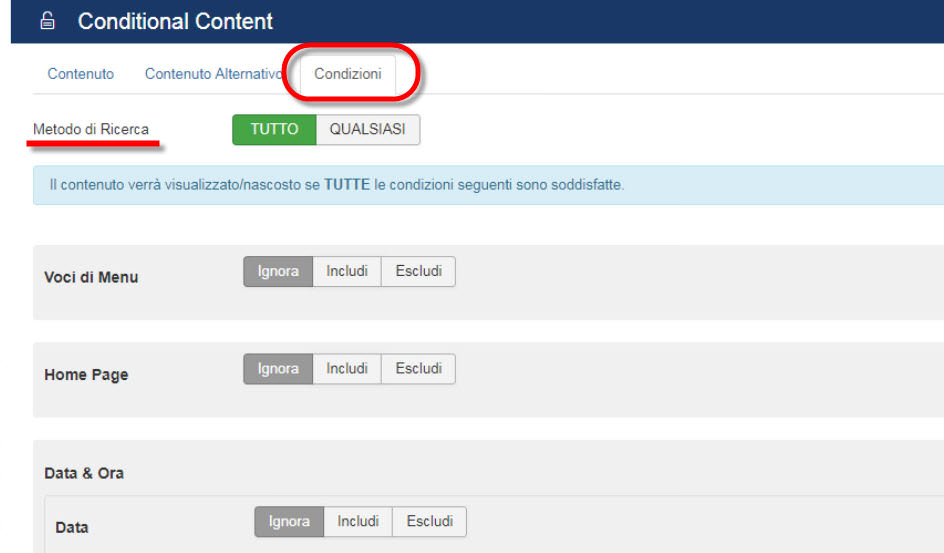Choose Escludi for Home Page
This screenshot has width=944, height=553.
click(x=418, y=369)
